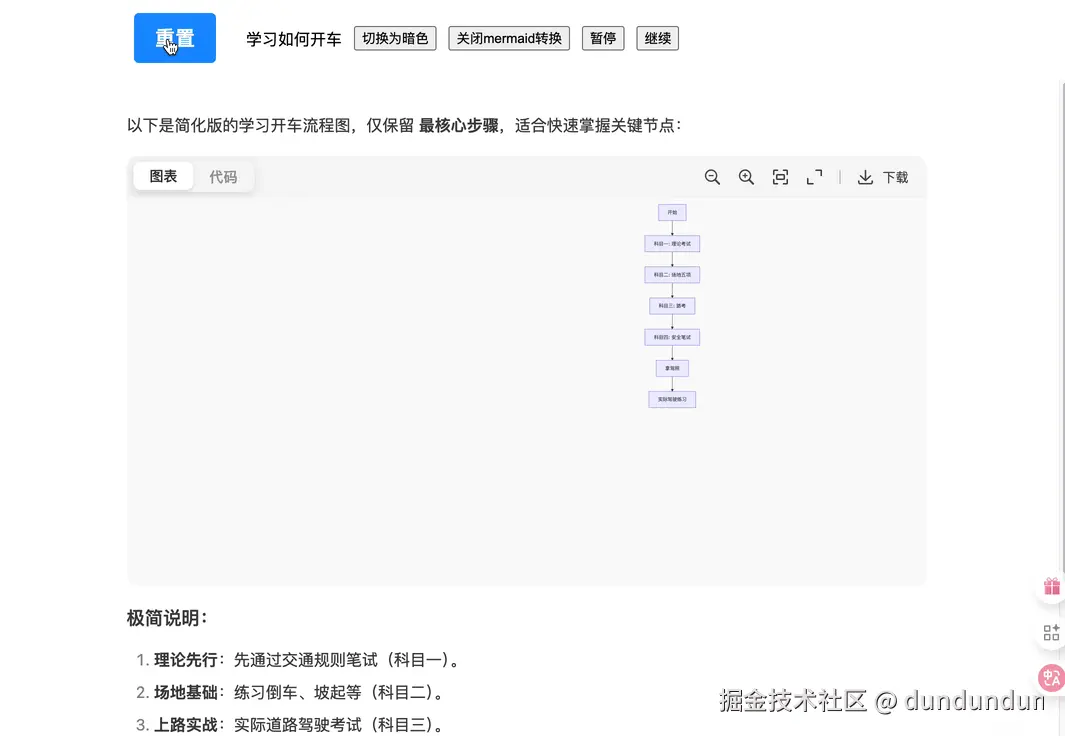
Task: Click the 极简说明： heading
Action: (x=167, y=619)
